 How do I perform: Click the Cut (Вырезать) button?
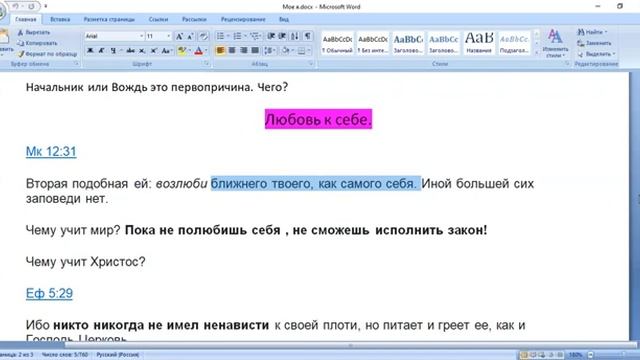[34, 32]
